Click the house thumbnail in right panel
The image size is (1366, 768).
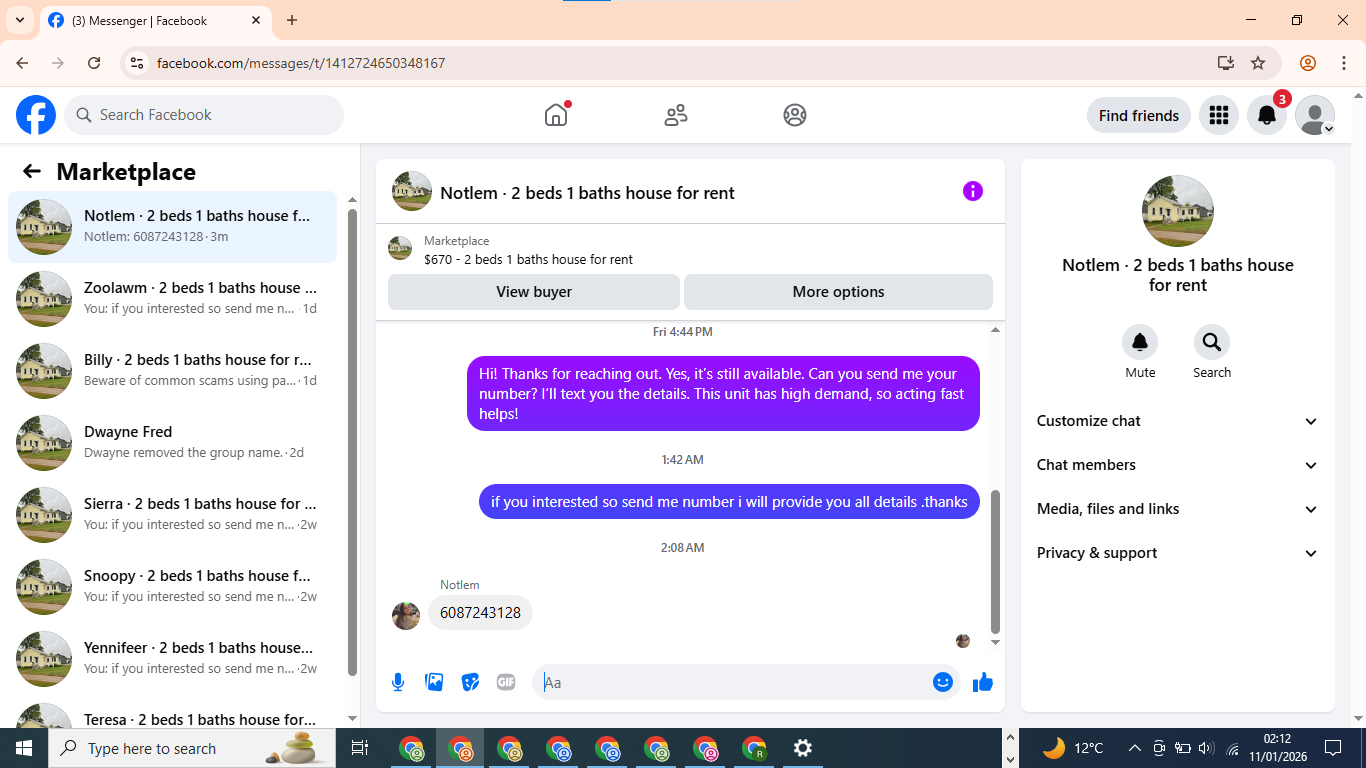pos(1178,211)
